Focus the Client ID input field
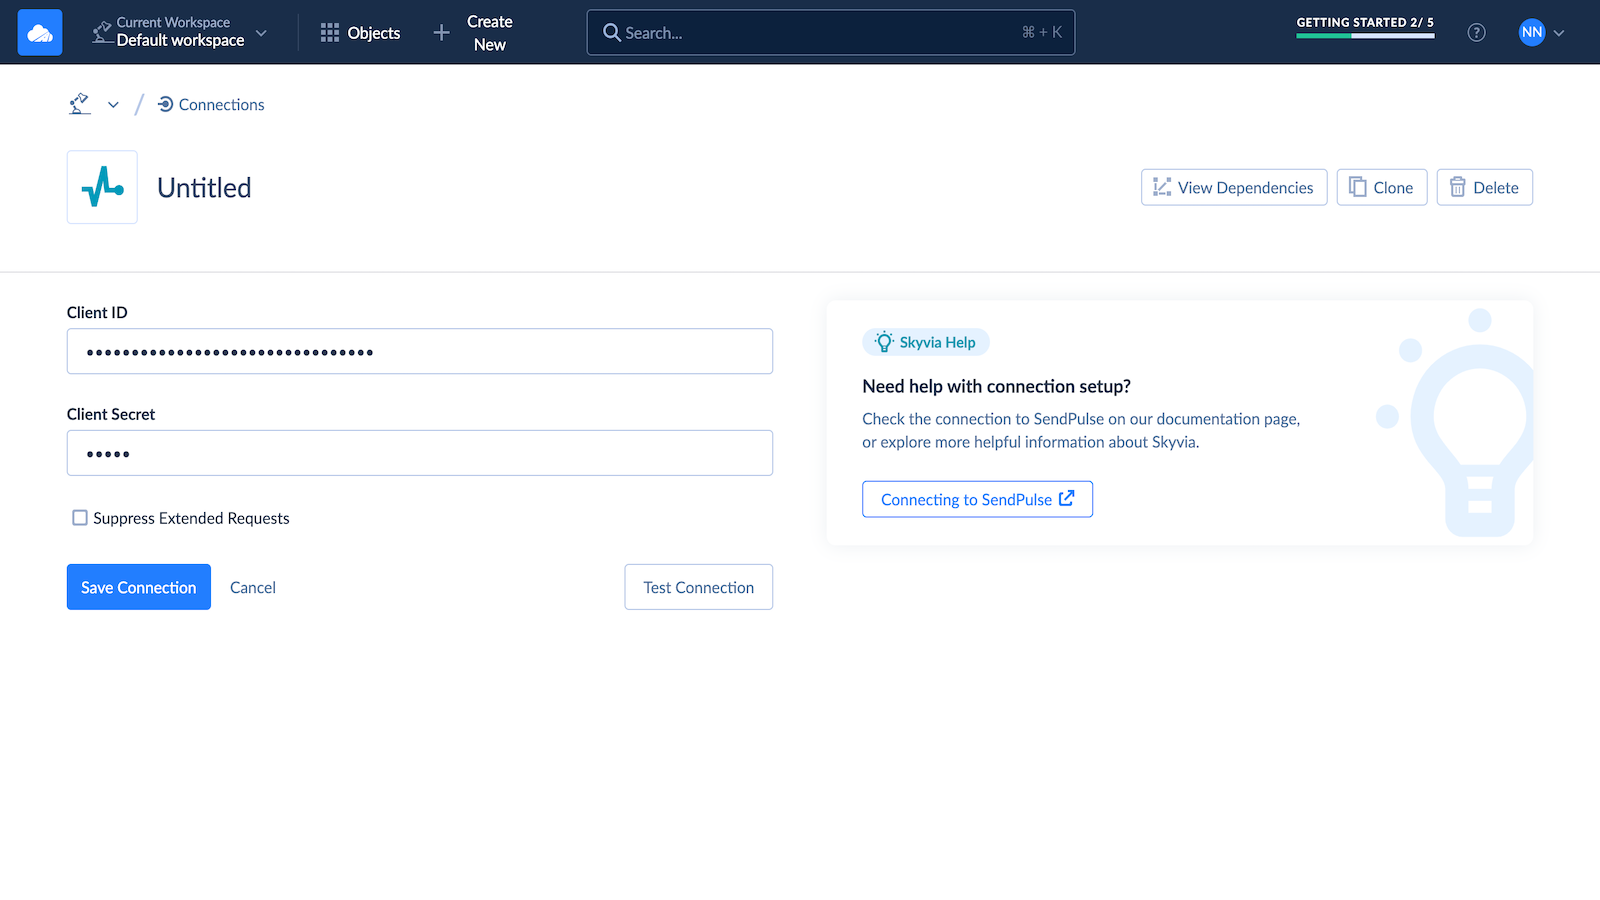 [419, 352]
